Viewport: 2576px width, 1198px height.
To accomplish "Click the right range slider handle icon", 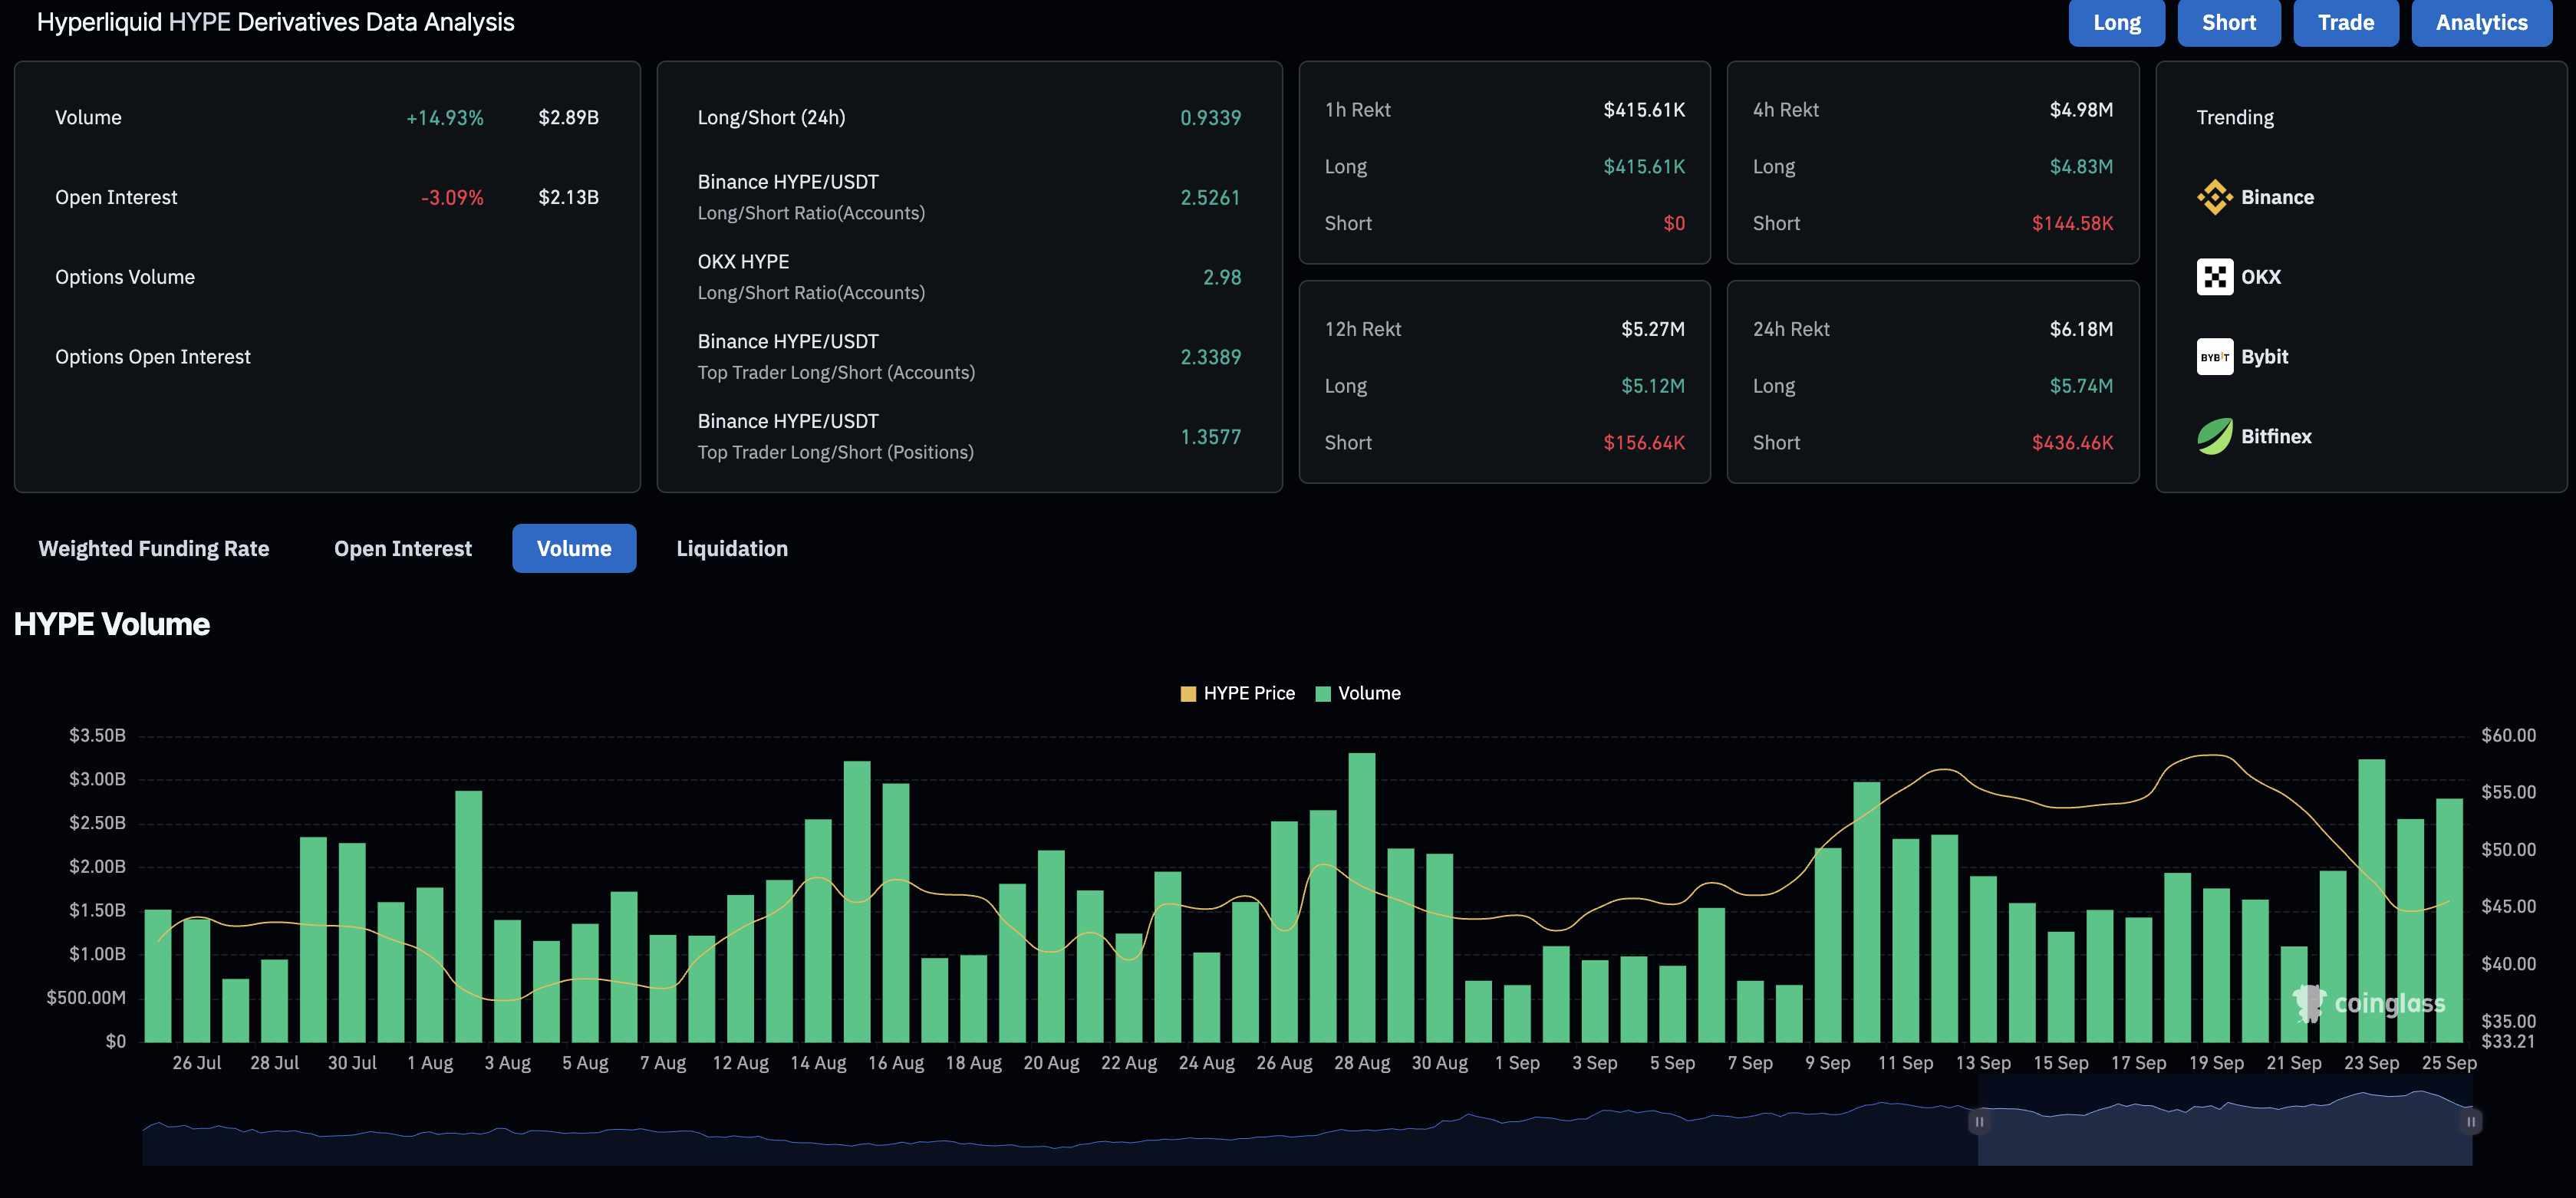I will coord(2470,1122).
